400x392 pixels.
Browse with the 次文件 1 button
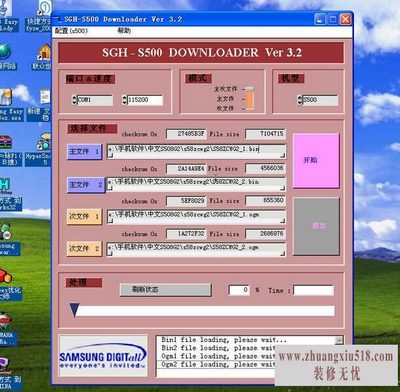[84, 217]
